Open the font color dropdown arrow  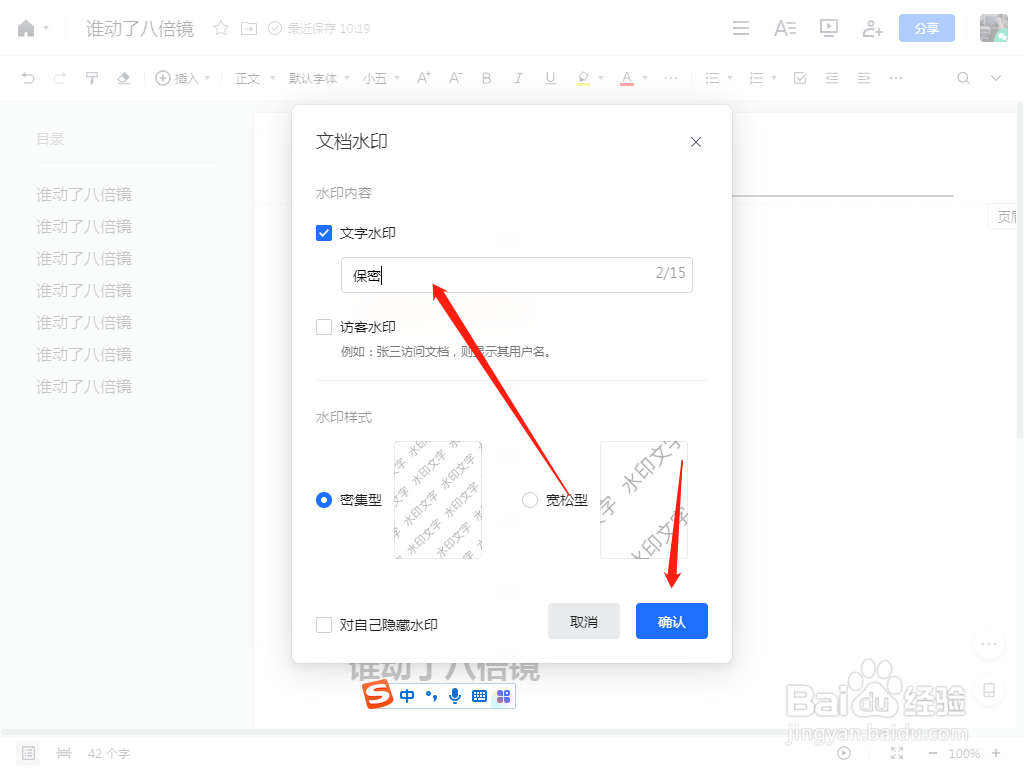[645, 78]
